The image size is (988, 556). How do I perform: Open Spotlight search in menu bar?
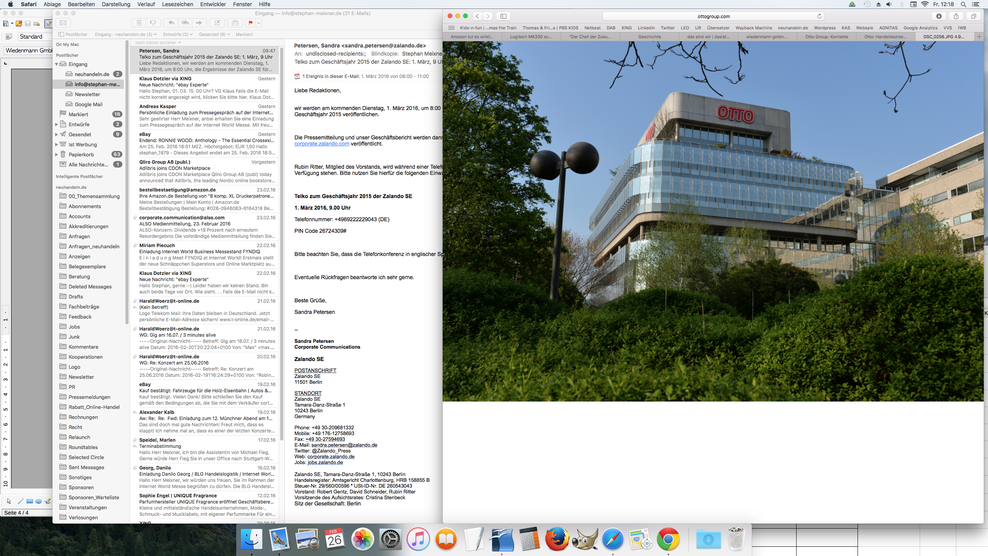963,4
